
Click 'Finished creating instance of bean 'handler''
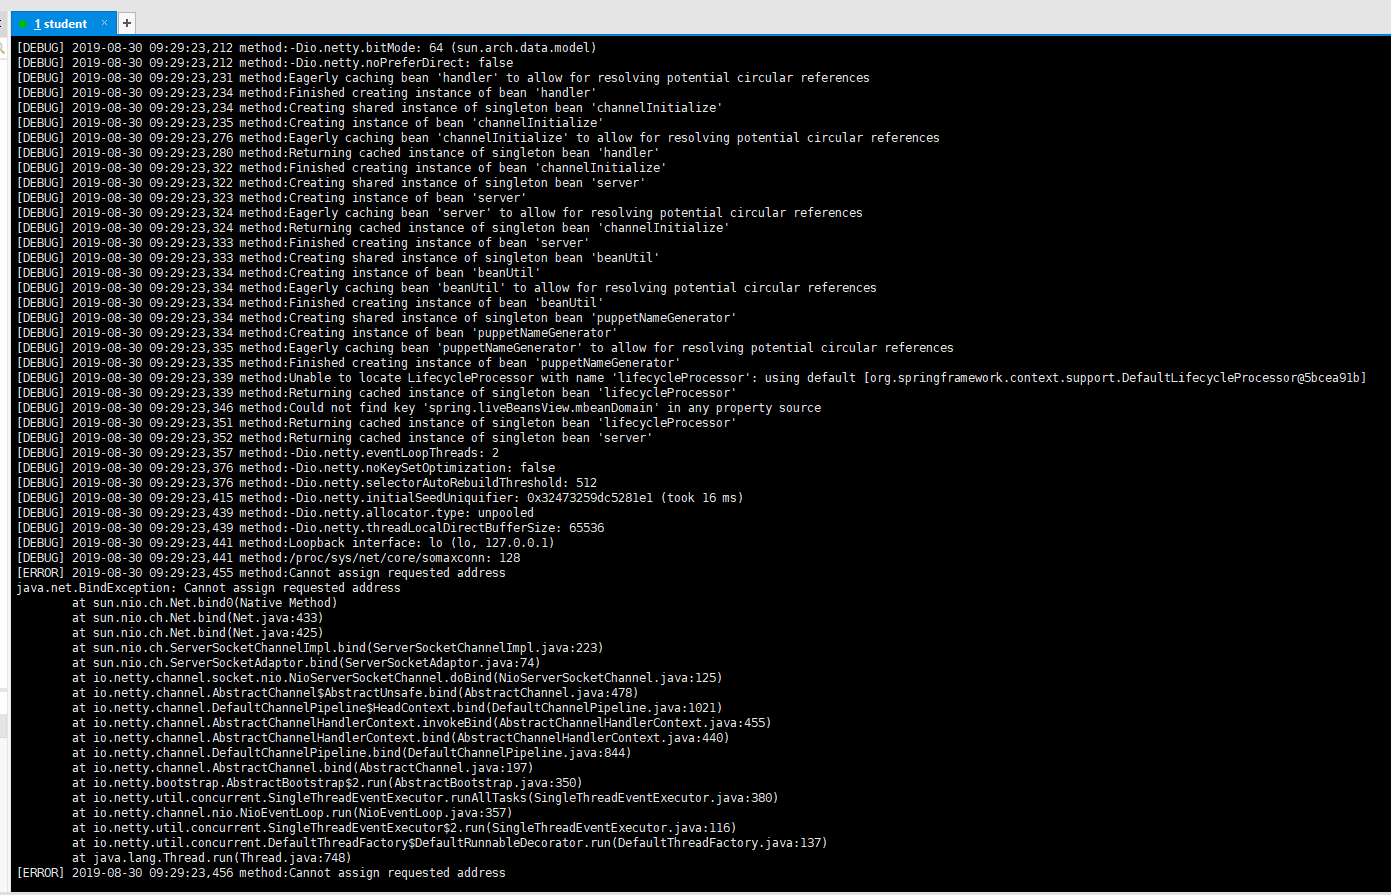coord(307,93)
